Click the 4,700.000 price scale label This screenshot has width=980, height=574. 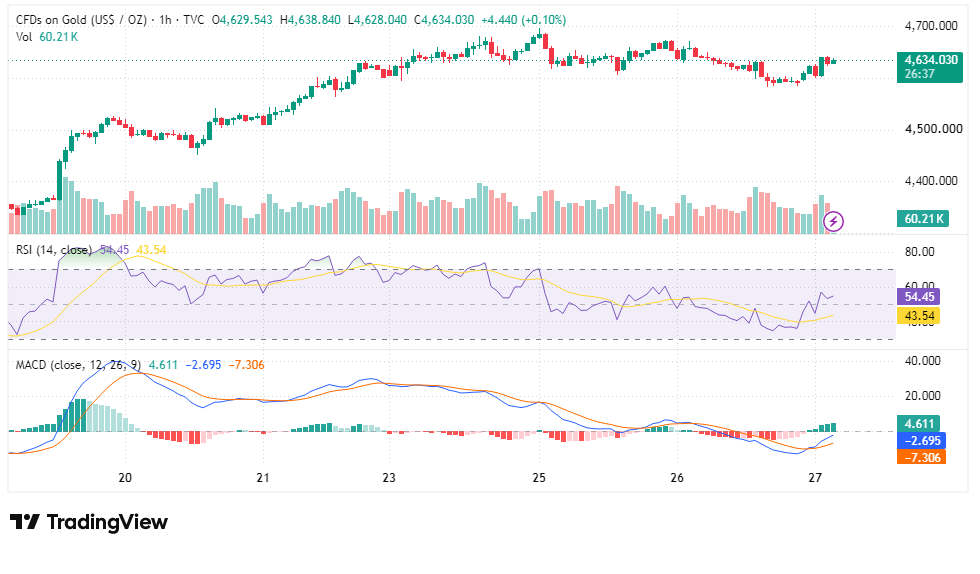pyautogui.click(x=931, y=26)
